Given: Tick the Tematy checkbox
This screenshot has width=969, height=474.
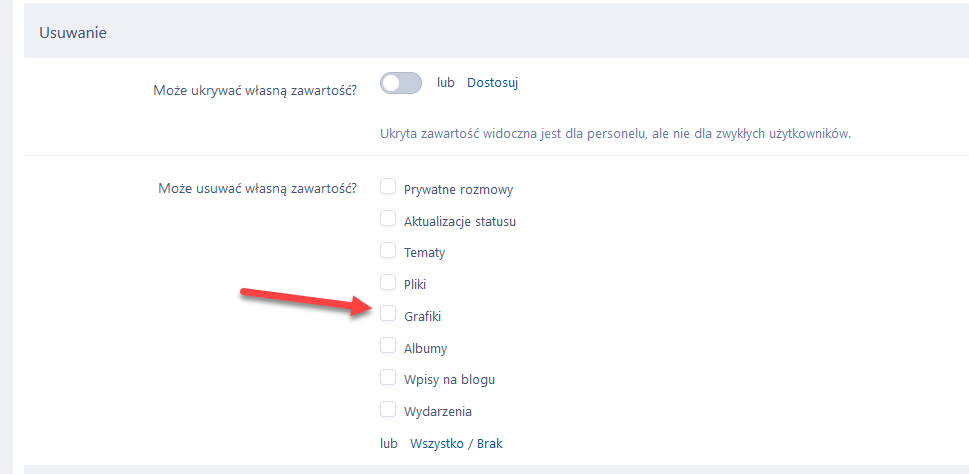Looking at the screenshot, I should pyautogui.click(x=388, y=251).
